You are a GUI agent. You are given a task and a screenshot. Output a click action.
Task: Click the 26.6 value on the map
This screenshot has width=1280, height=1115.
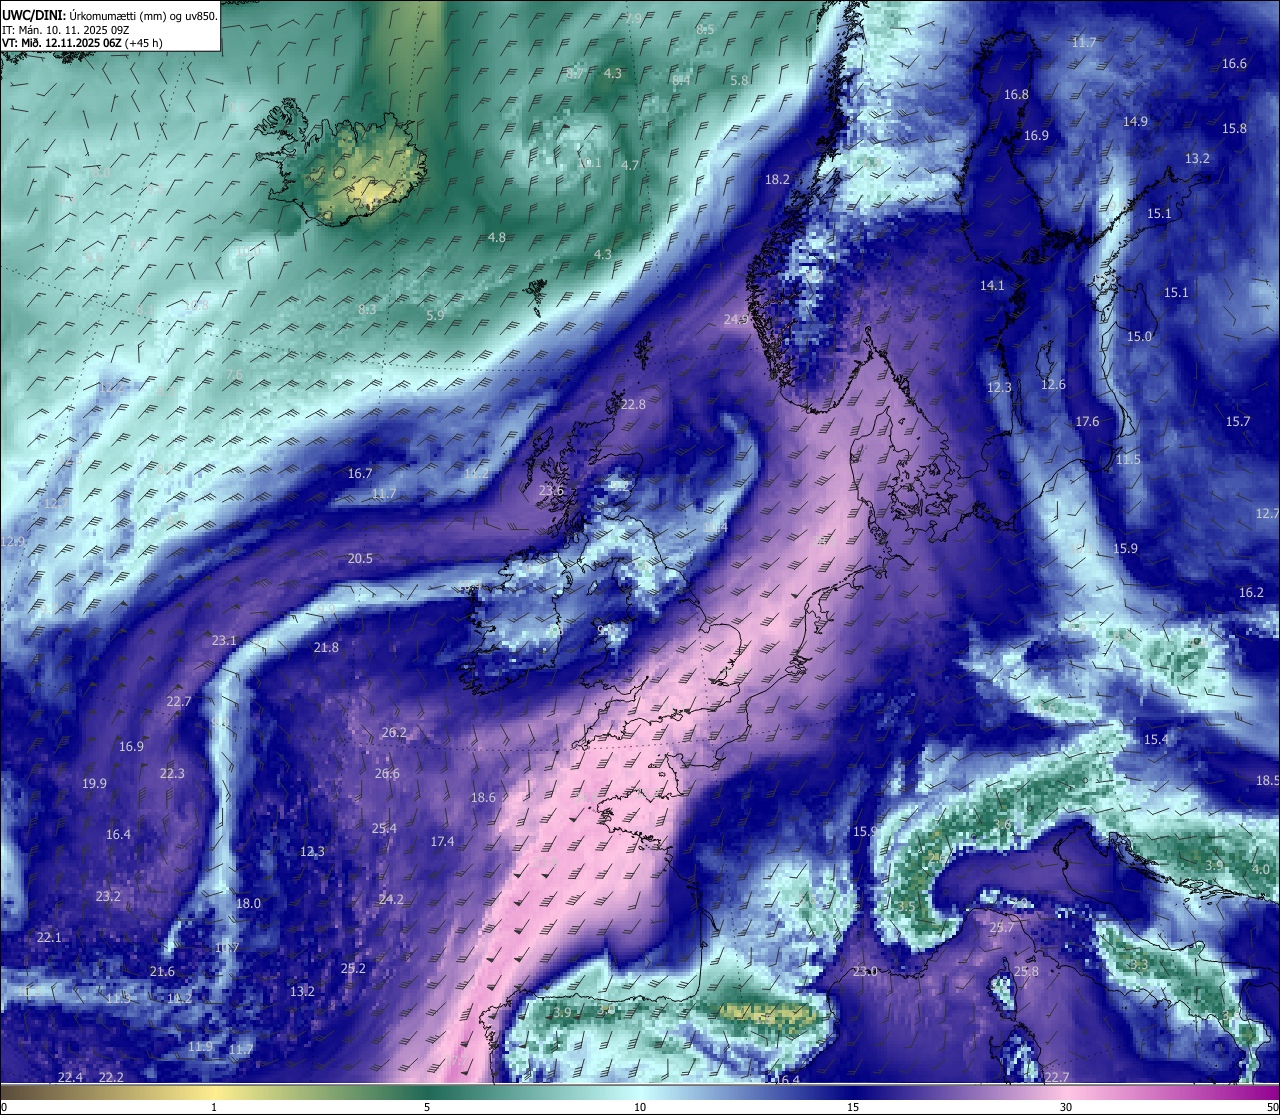click(x=387, y=773)
